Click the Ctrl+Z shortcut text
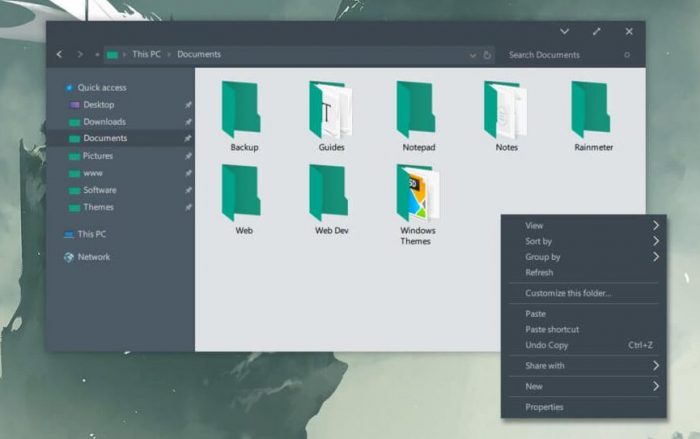 click(x=641, y=345)
